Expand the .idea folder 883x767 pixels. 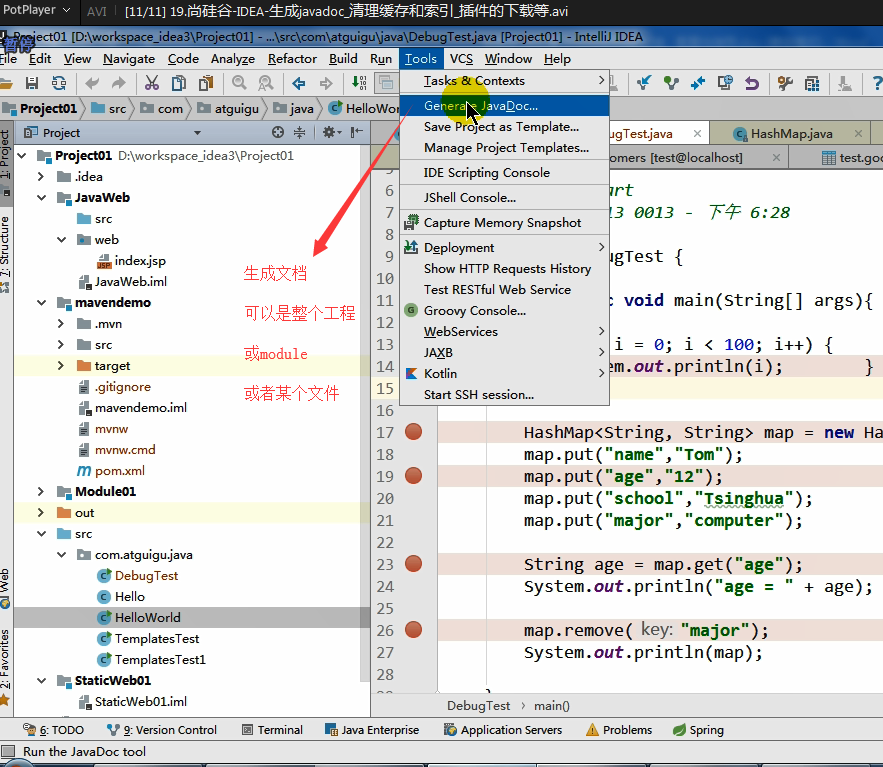pos(41,176)
